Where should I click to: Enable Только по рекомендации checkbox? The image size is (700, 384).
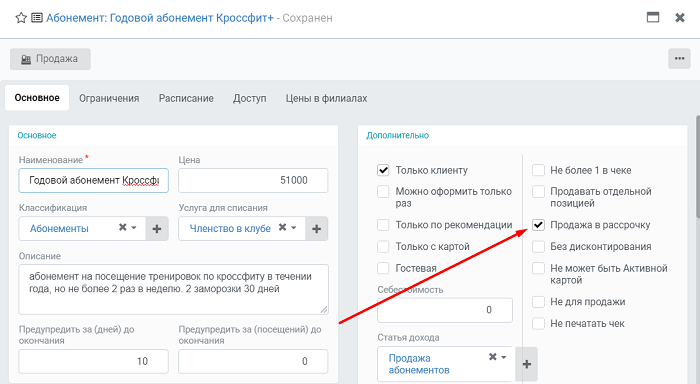pyautogui.click(x=383, y=225)
